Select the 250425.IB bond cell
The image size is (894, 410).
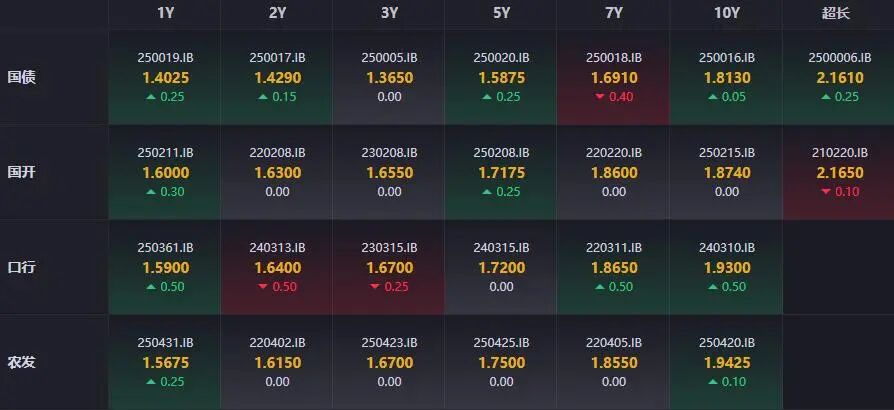coord(501,362)
